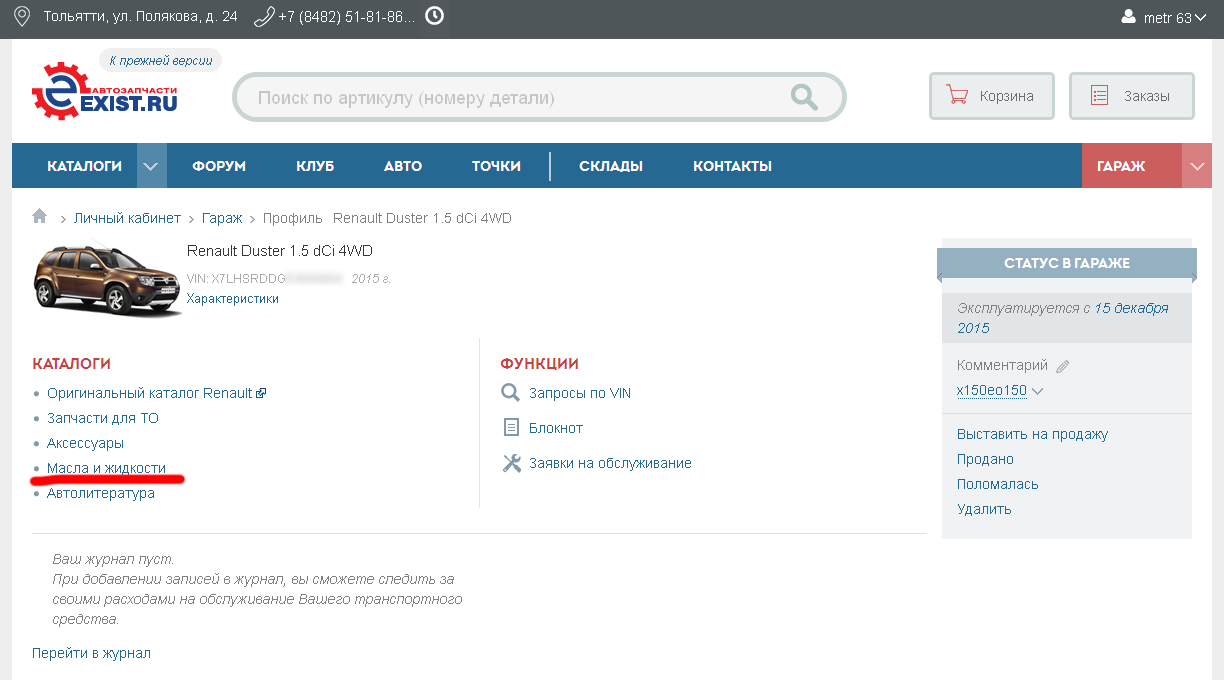
Task: Expand the metr 63 user menu
Action: point(1200,17)
